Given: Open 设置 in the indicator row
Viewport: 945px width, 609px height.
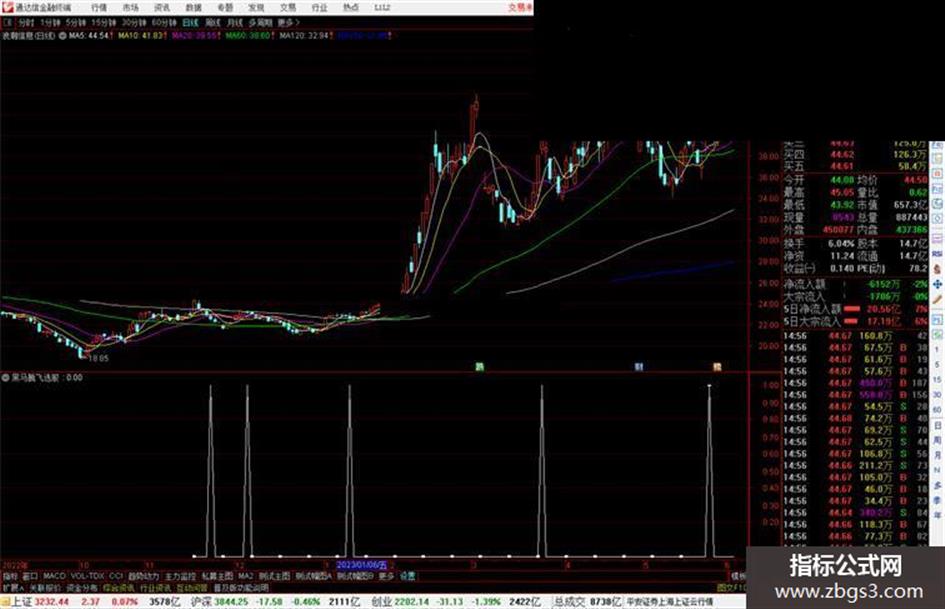Looking at the screenshot, I should click(407, 576).
